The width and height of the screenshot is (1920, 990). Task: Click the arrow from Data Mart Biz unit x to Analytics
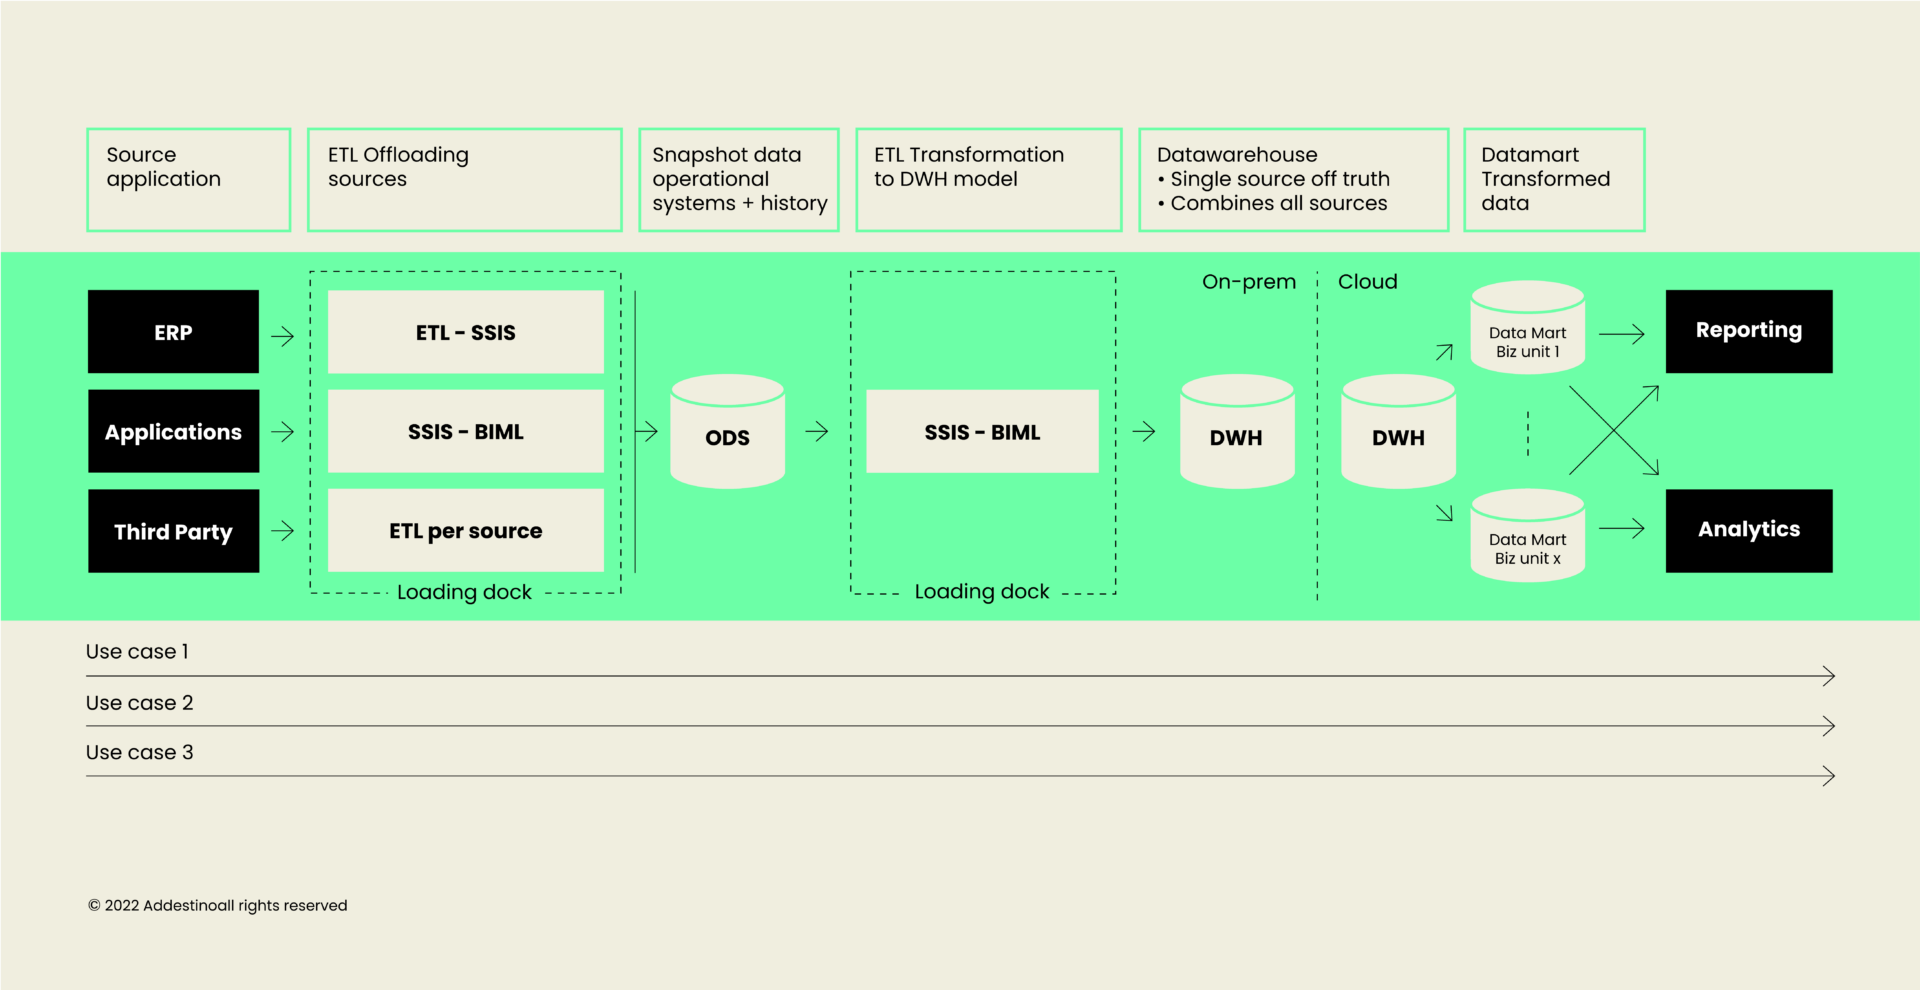(1622, 528)
